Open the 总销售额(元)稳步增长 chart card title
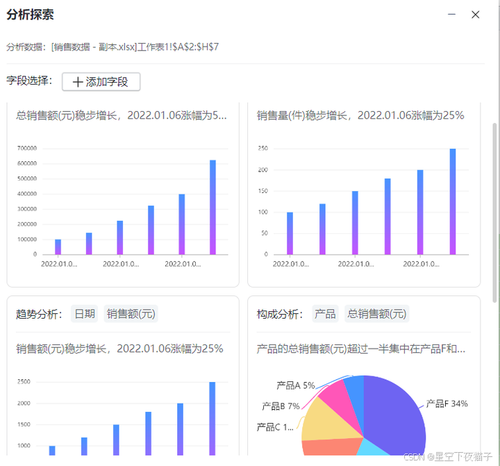 [121, 115]
